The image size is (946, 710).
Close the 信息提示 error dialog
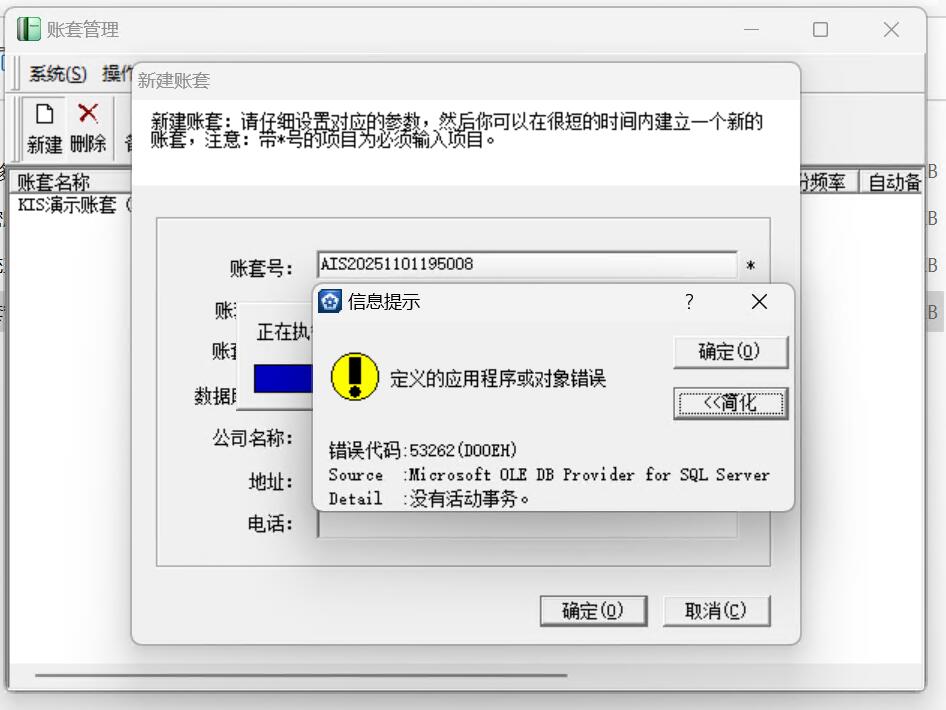pos(759,301)
